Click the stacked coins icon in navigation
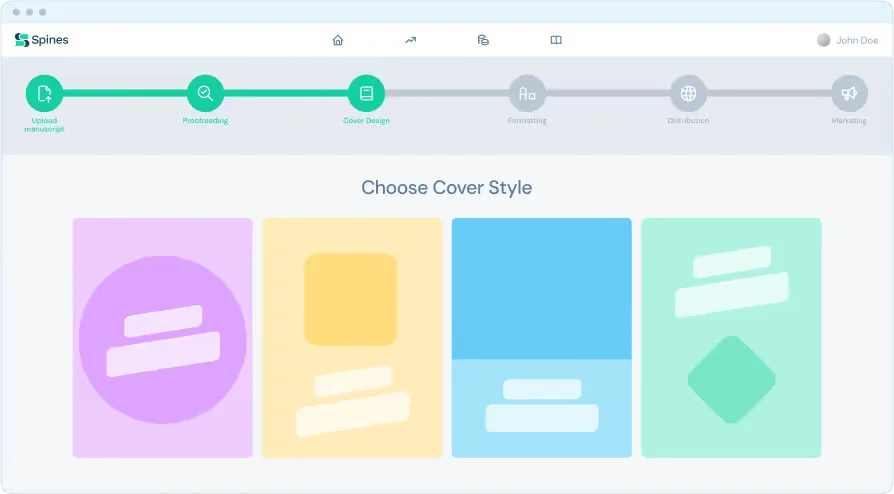 pos(483,40)
